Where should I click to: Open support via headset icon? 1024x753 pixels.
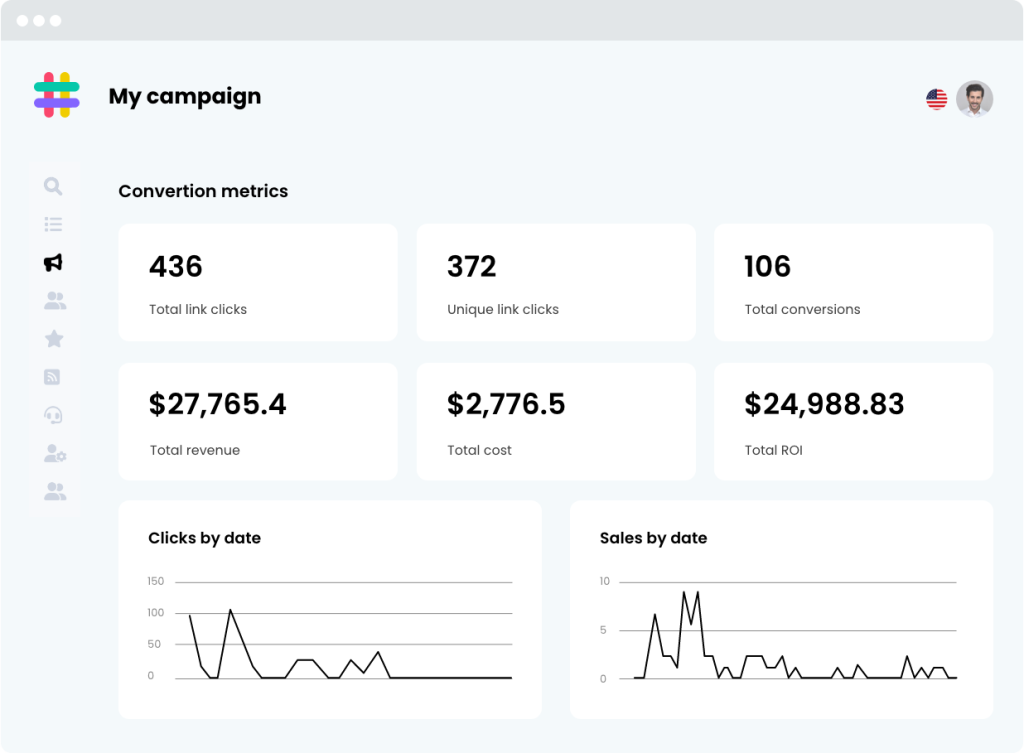[x=54, y=415]
